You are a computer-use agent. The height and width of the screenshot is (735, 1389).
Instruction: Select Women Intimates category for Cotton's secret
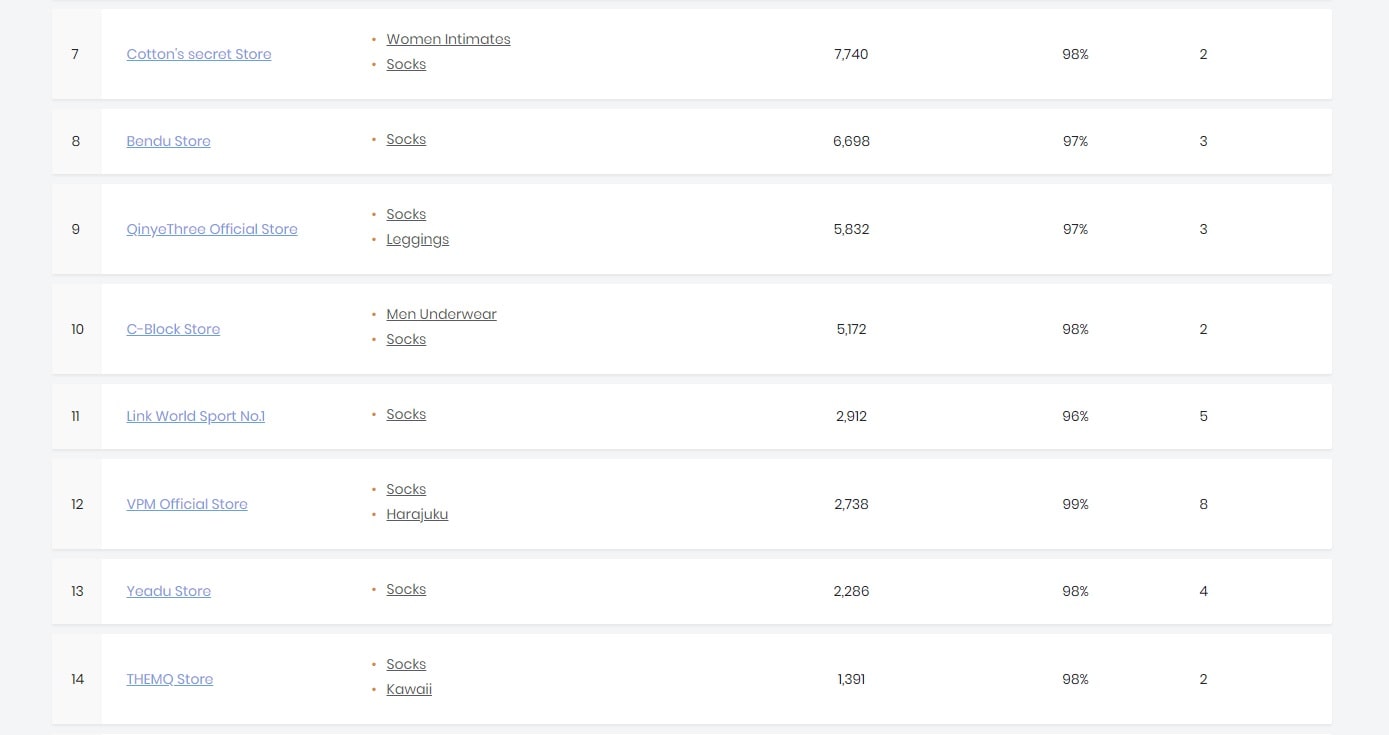point(448,39)
